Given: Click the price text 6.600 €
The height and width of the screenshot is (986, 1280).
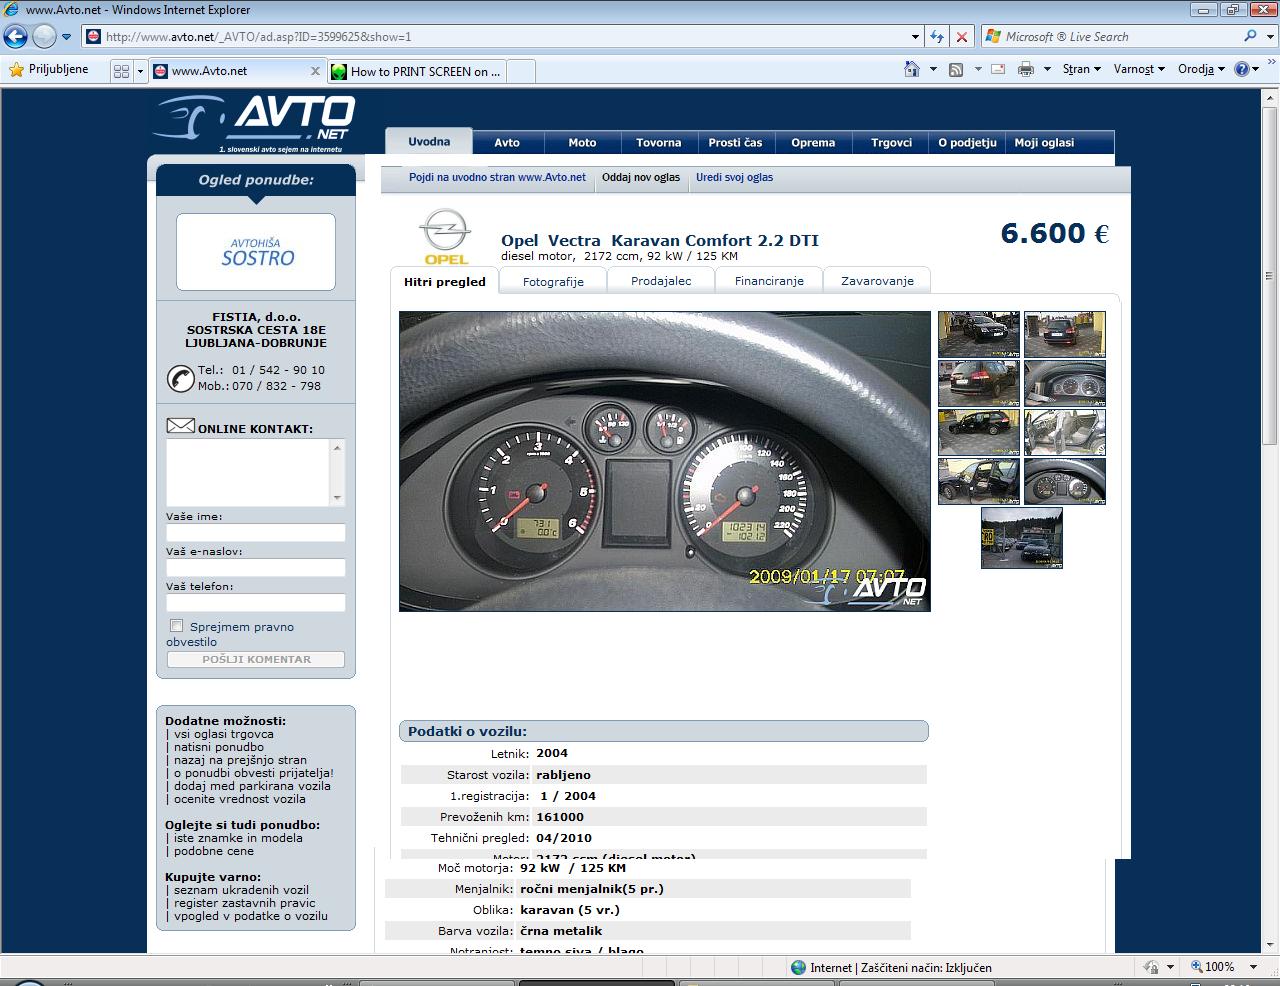Looking at the screenshot, I should point(1055,233).
